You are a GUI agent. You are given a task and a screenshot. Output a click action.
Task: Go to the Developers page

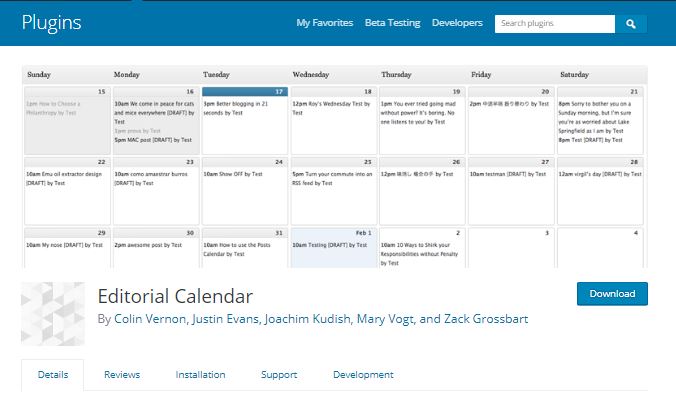[457, 23]
